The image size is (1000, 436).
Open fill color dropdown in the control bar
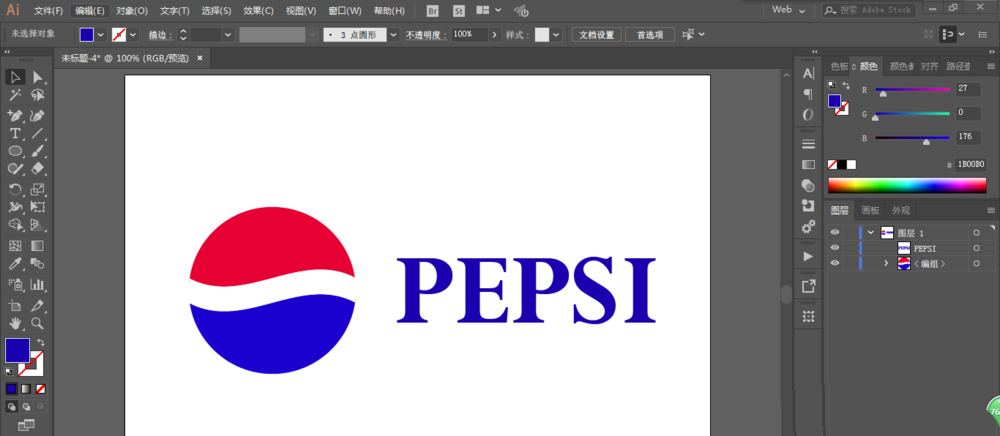pyautogui.click(x=100, y=34)
